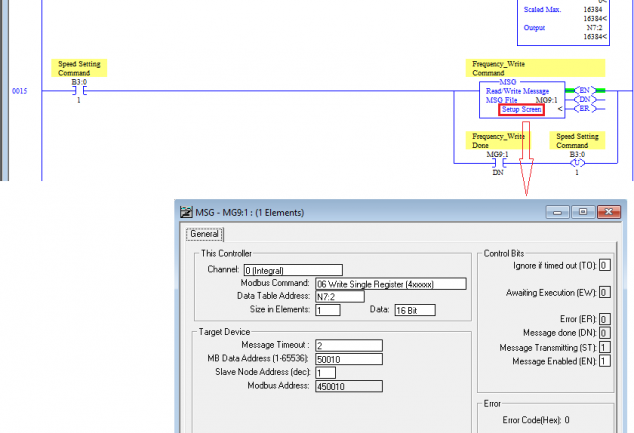This screenshot has height=433, width=634.
Task: Click the Channel field showing 0 (Integral)
Action: [x=293, y=270]
